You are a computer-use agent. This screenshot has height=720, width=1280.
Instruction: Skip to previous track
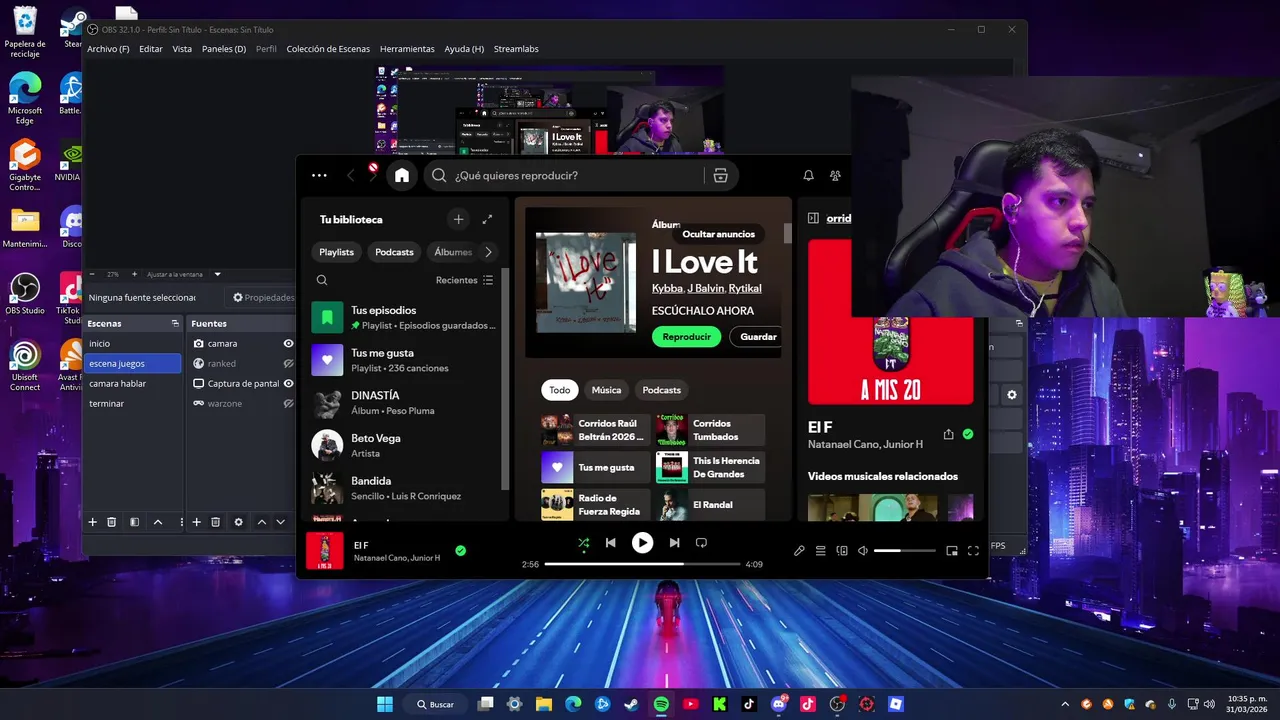(610, 543)
